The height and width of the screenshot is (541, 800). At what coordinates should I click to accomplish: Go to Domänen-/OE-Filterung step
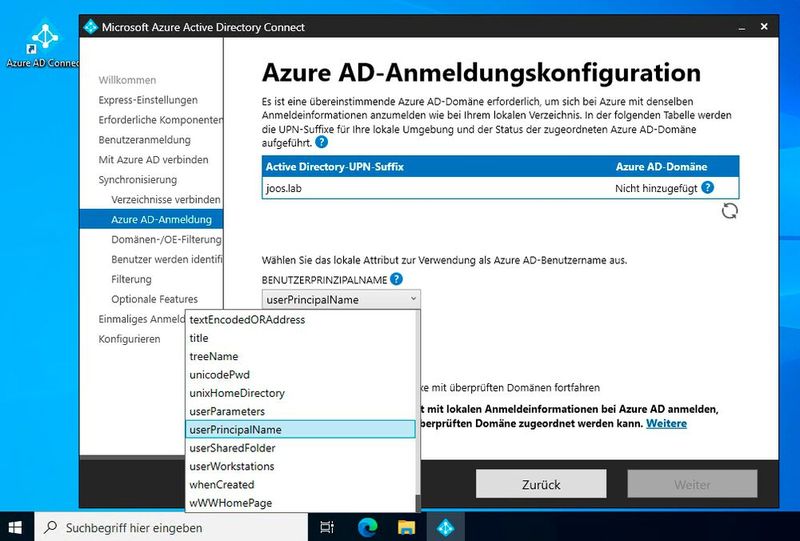(166, 239)
